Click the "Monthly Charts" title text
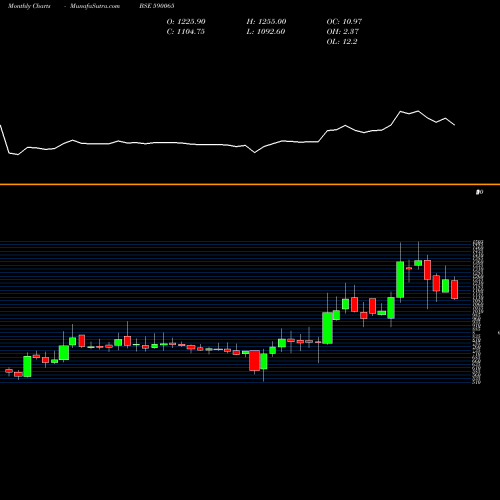This screenshot has height=500, width=500. (x=29, y=6)
